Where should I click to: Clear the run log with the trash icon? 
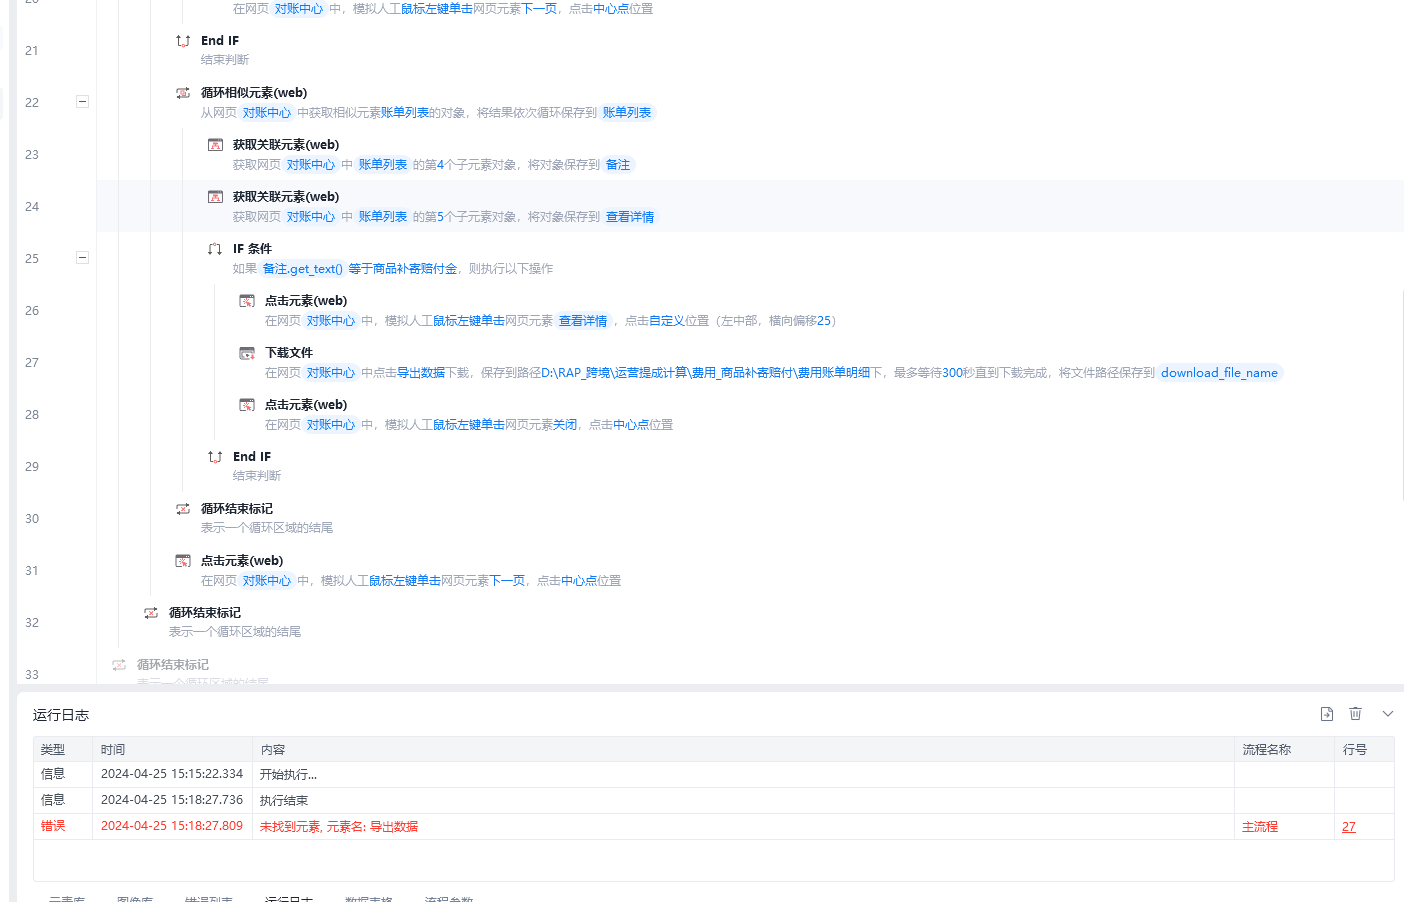(x=1356, y=714)
